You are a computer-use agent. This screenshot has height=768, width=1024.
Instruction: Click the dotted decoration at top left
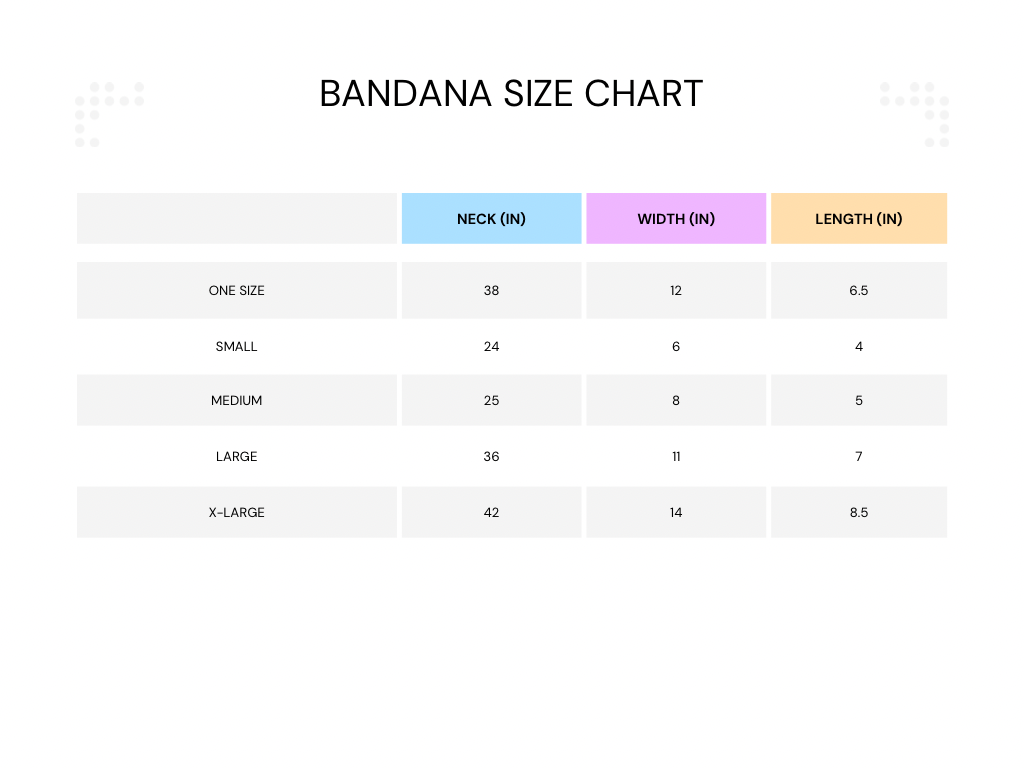coord(103,110)
